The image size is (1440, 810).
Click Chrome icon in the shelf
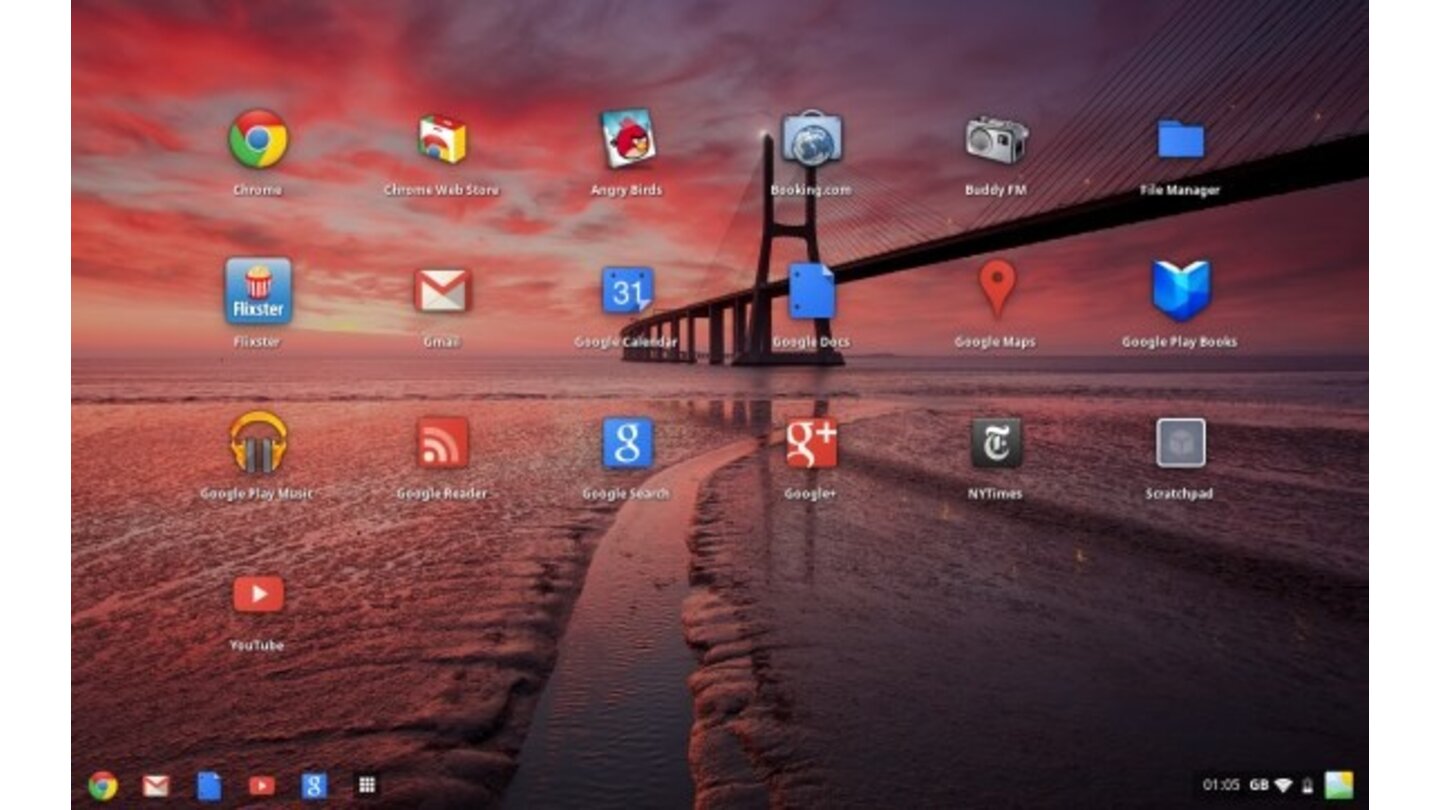[102, 786]
